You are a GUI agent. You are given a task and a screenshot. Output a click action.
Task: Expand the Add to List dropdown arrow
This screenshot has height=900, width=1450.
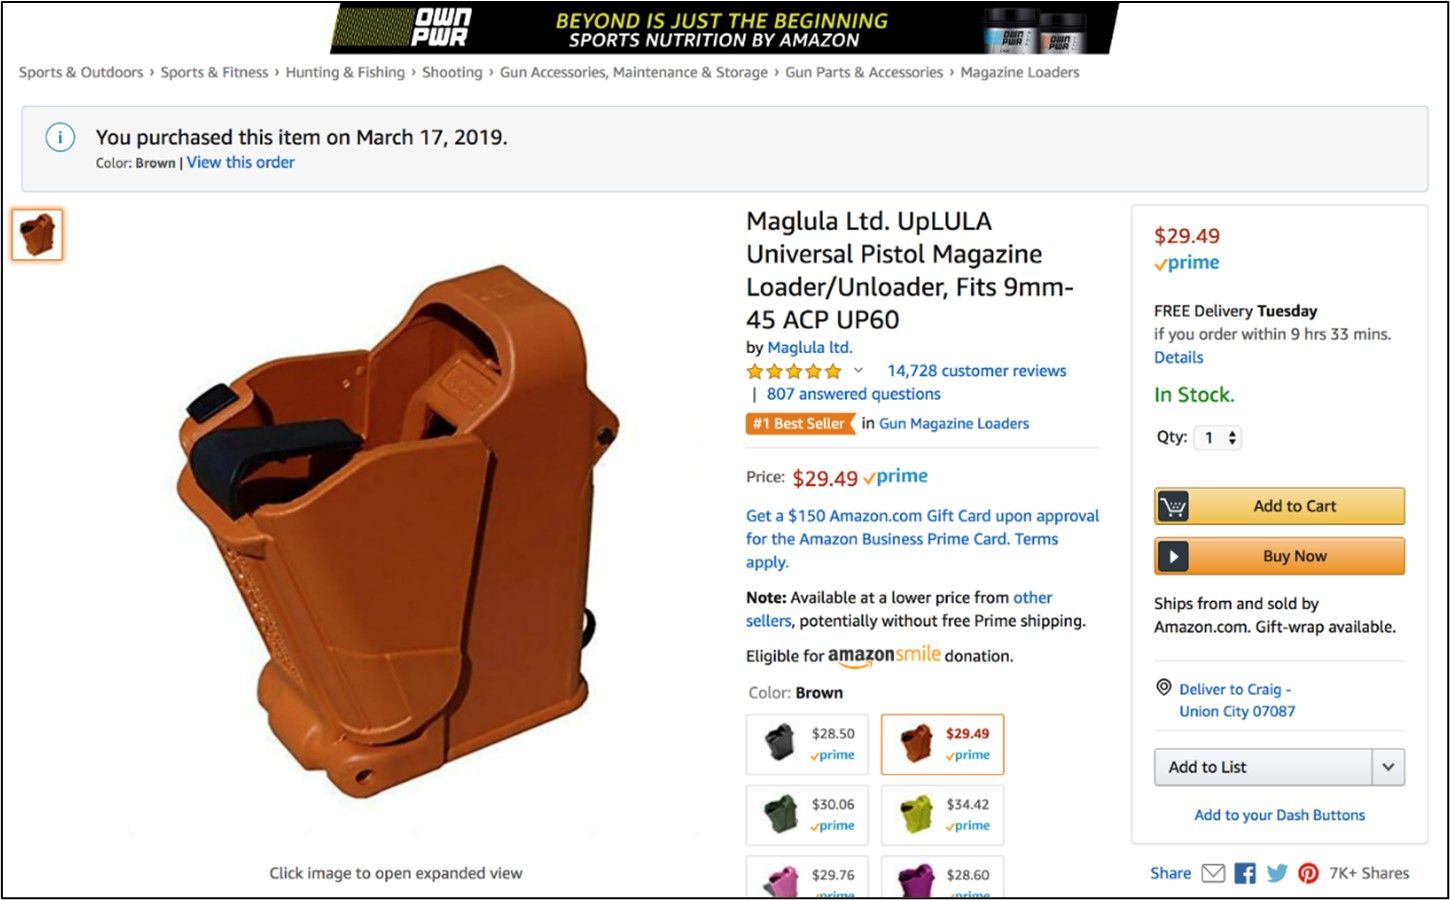[x=1388, y=767]
